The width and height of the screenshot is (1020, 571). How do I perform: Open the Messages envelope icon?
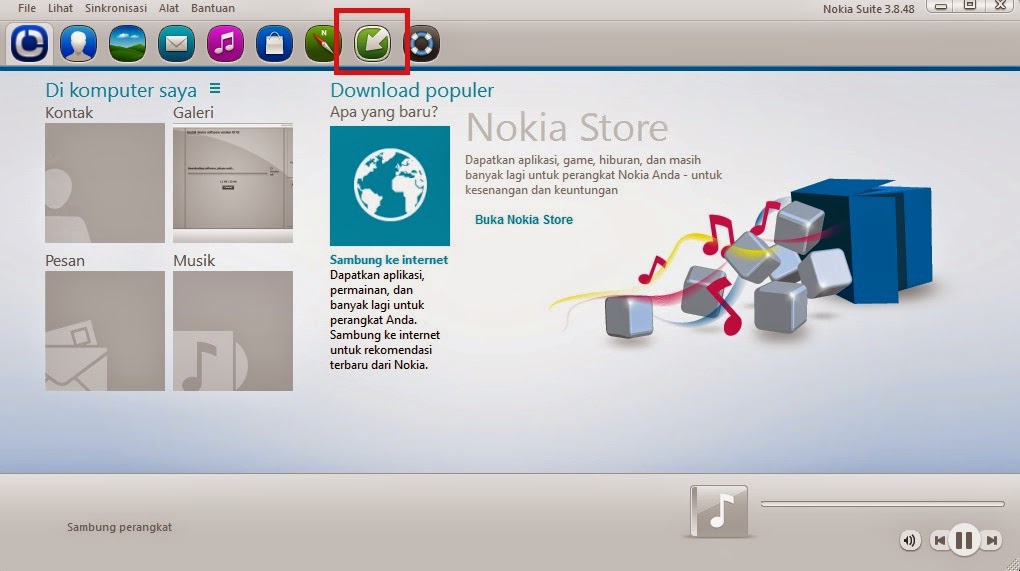pos(176,44)
